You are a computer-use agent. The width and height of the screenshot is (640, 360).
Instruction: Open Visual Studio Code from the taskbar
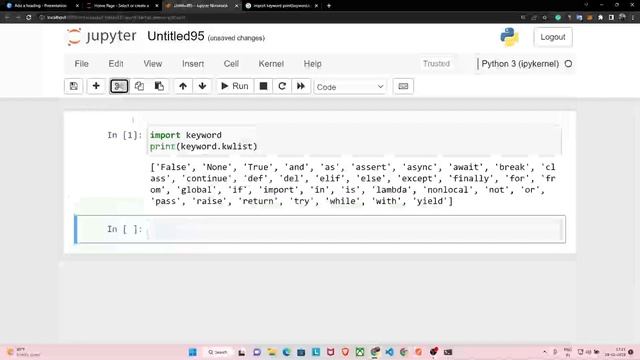pos(389,352)
